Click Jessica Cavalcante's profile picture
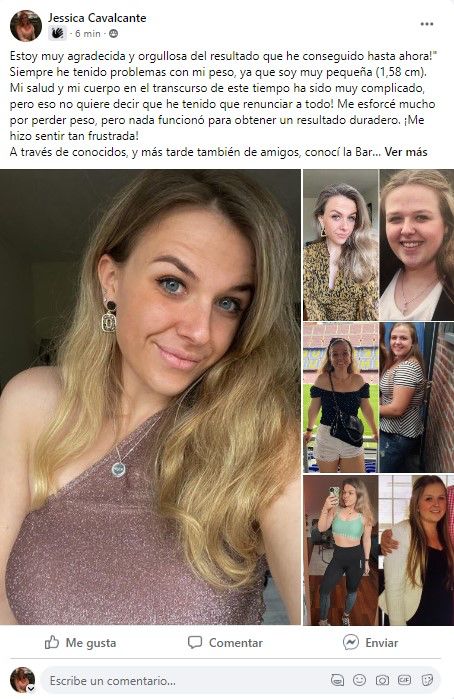 tap(26, 25)
